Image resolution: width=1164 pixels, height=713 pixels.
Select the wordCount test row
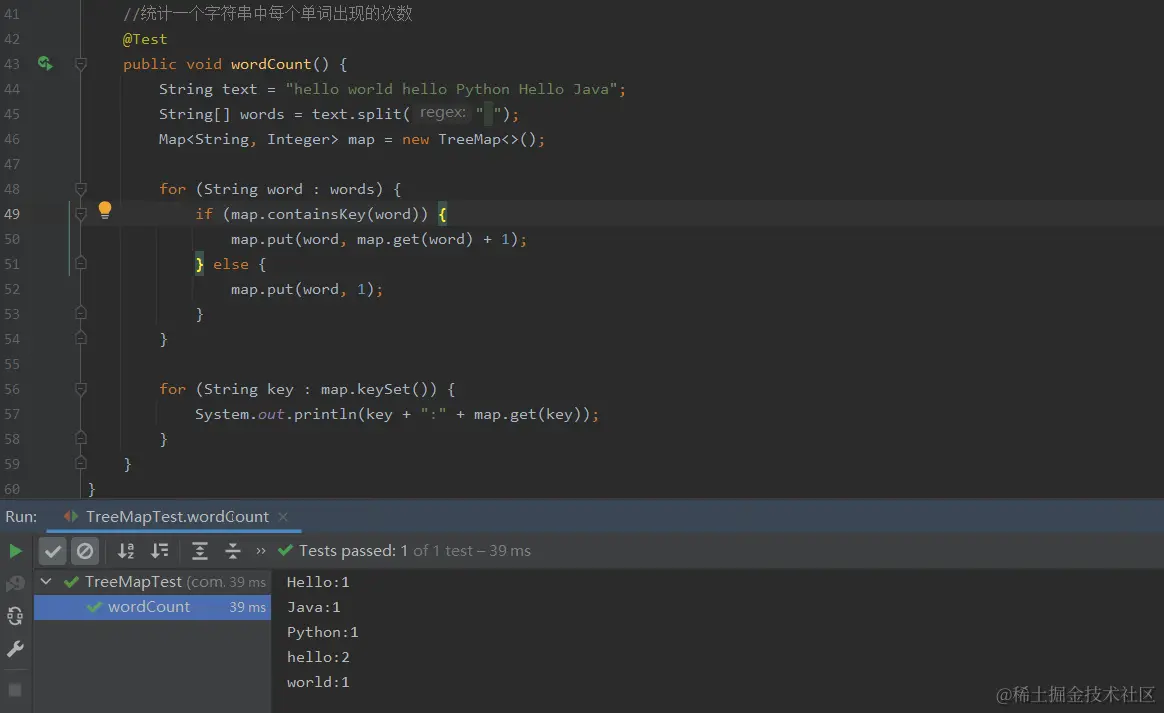pos(152,607)
